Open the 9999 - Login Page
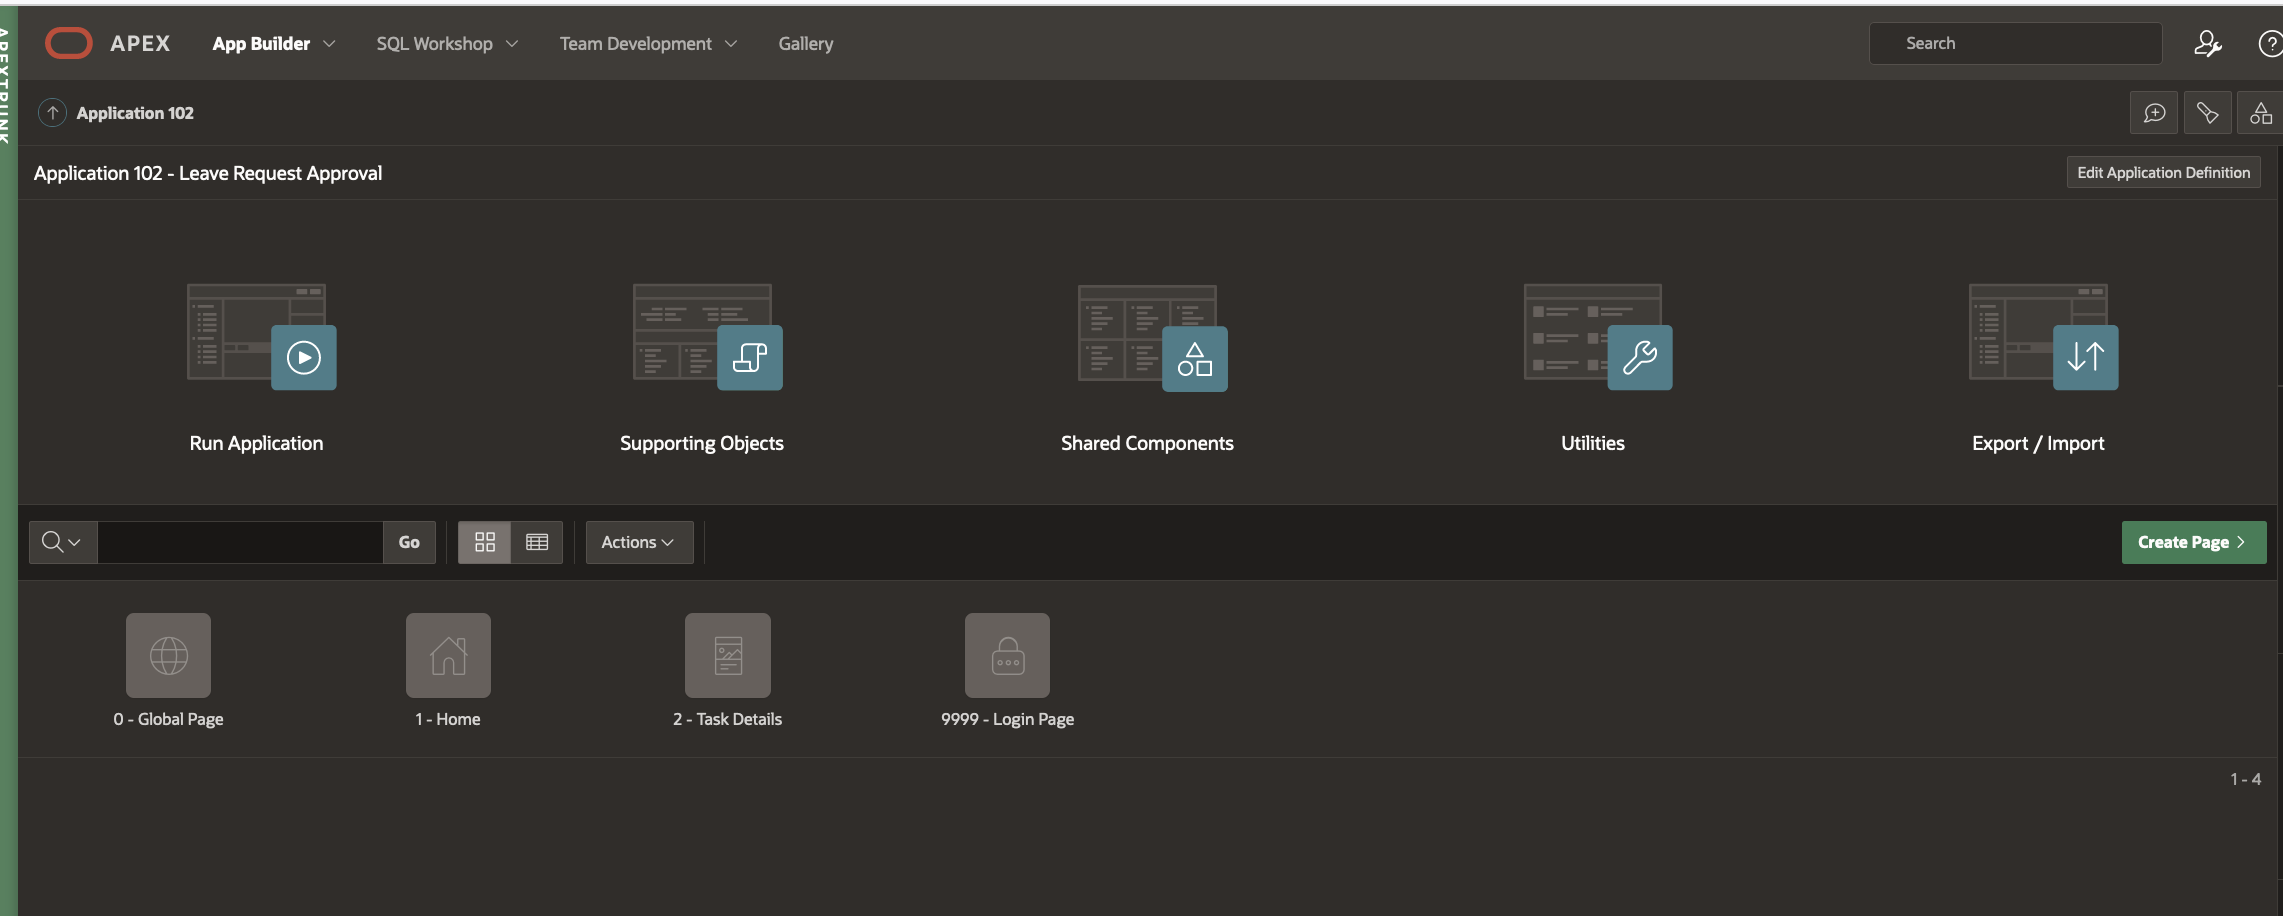 pos(1007,656)
